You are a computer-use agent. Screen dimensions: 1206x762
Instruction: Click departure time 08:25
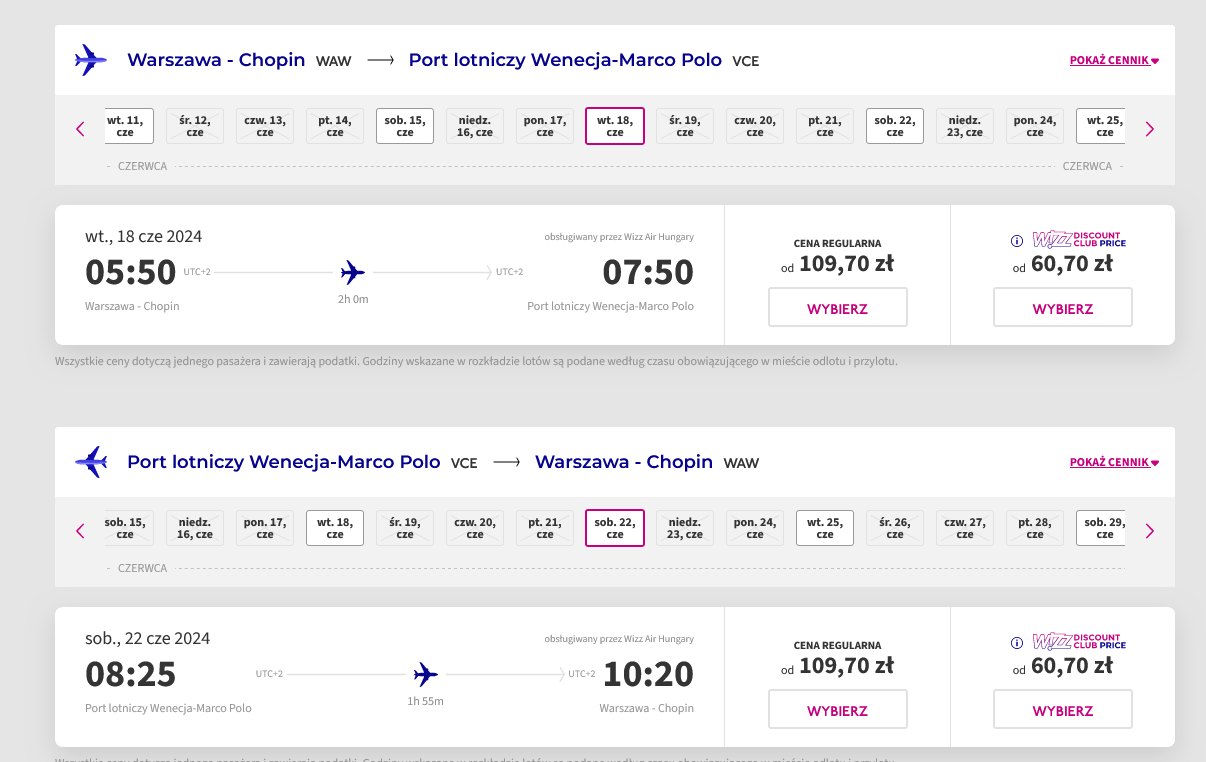click(x=130, y=674)
